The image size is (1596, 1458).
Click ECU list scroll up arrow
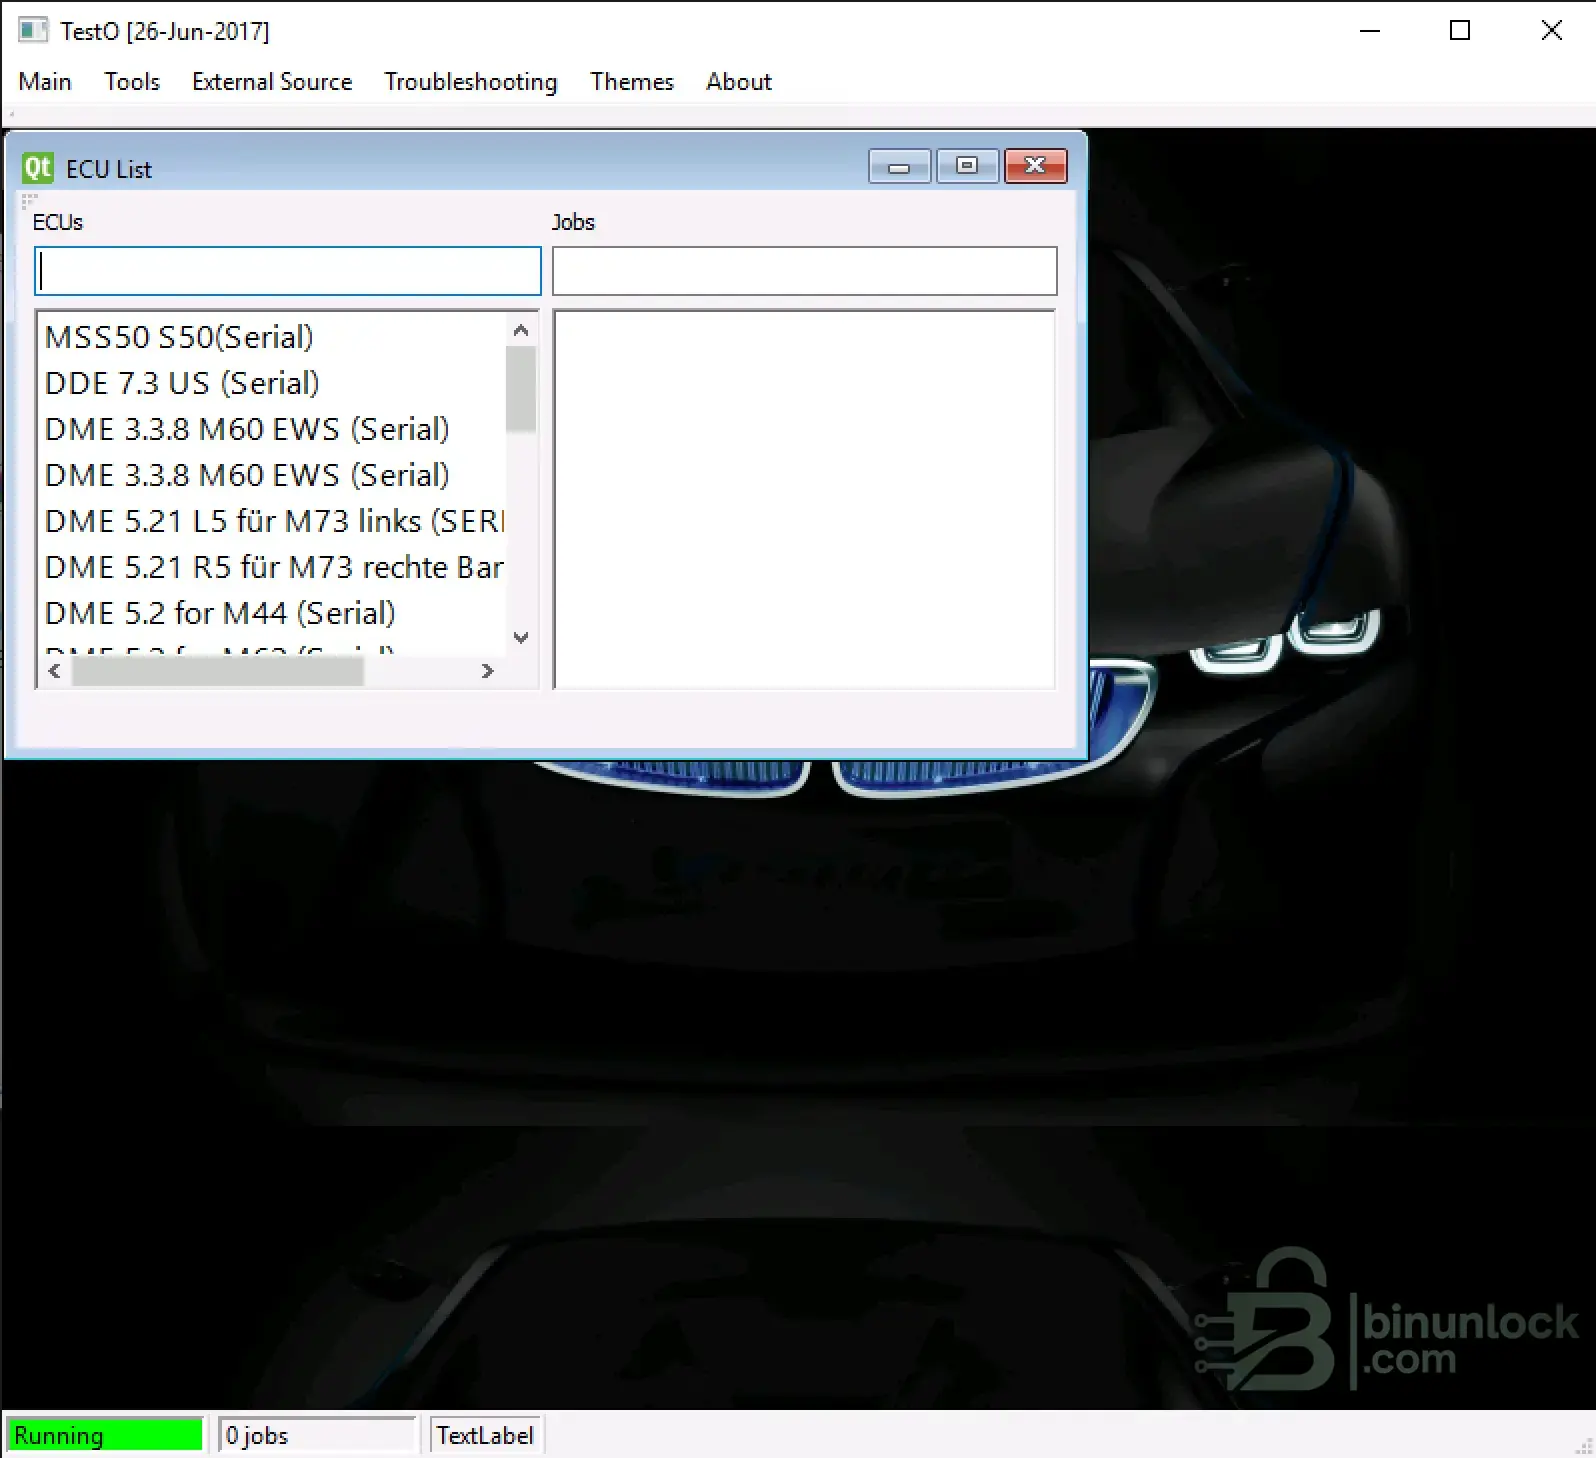point(521,330)
